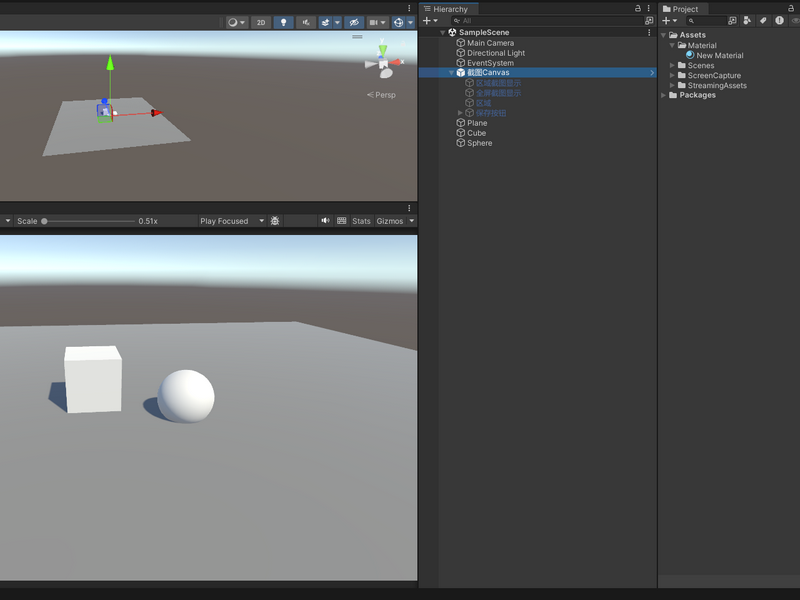Toggle Gizmos globe icon in Scene view
This screenshot has height=600, width=800.
(398, 22)
